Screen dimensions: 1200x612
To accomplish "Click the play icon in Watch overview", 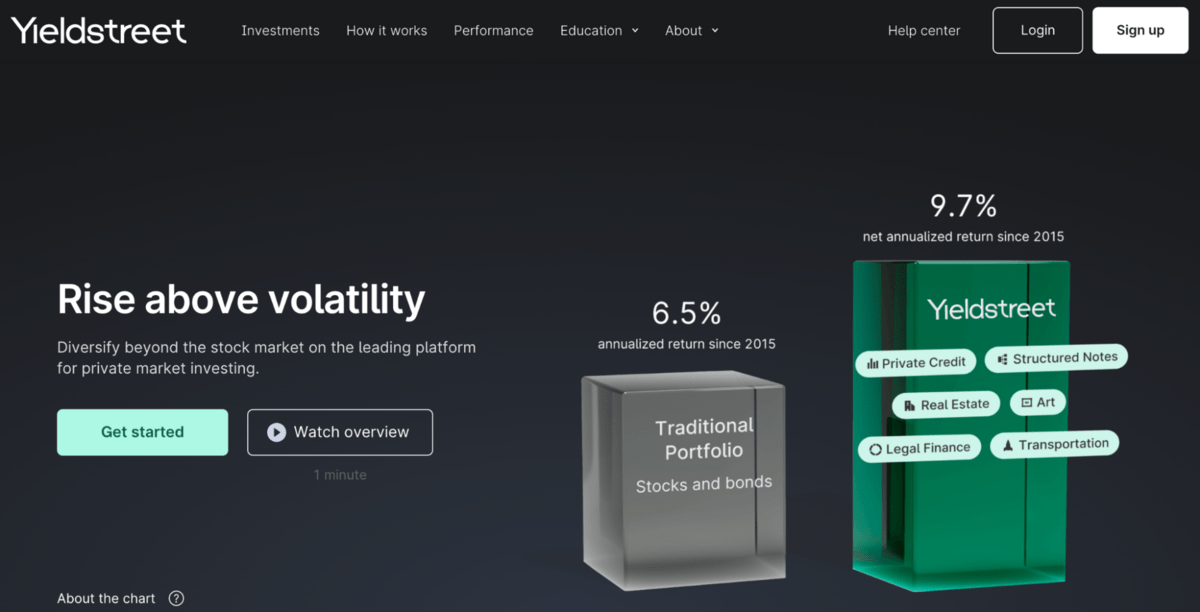I will tap(276, 432).
